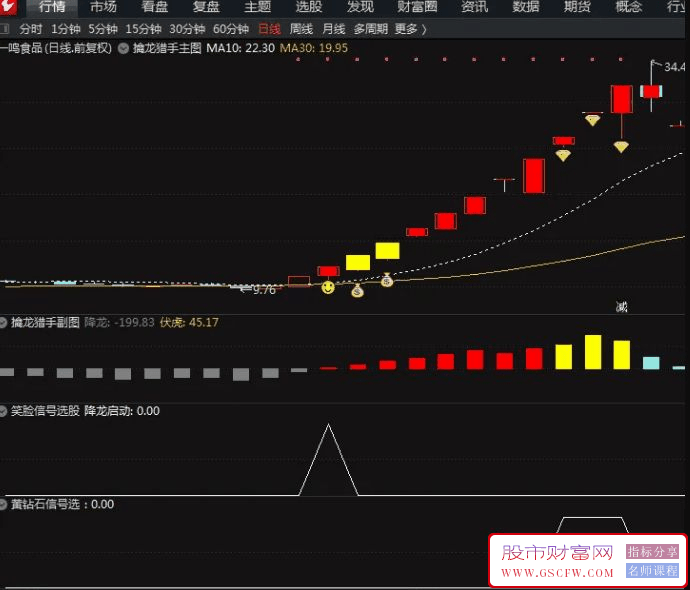
Task: Select the 1分钟 period
Action: click(x=66, y=29)
